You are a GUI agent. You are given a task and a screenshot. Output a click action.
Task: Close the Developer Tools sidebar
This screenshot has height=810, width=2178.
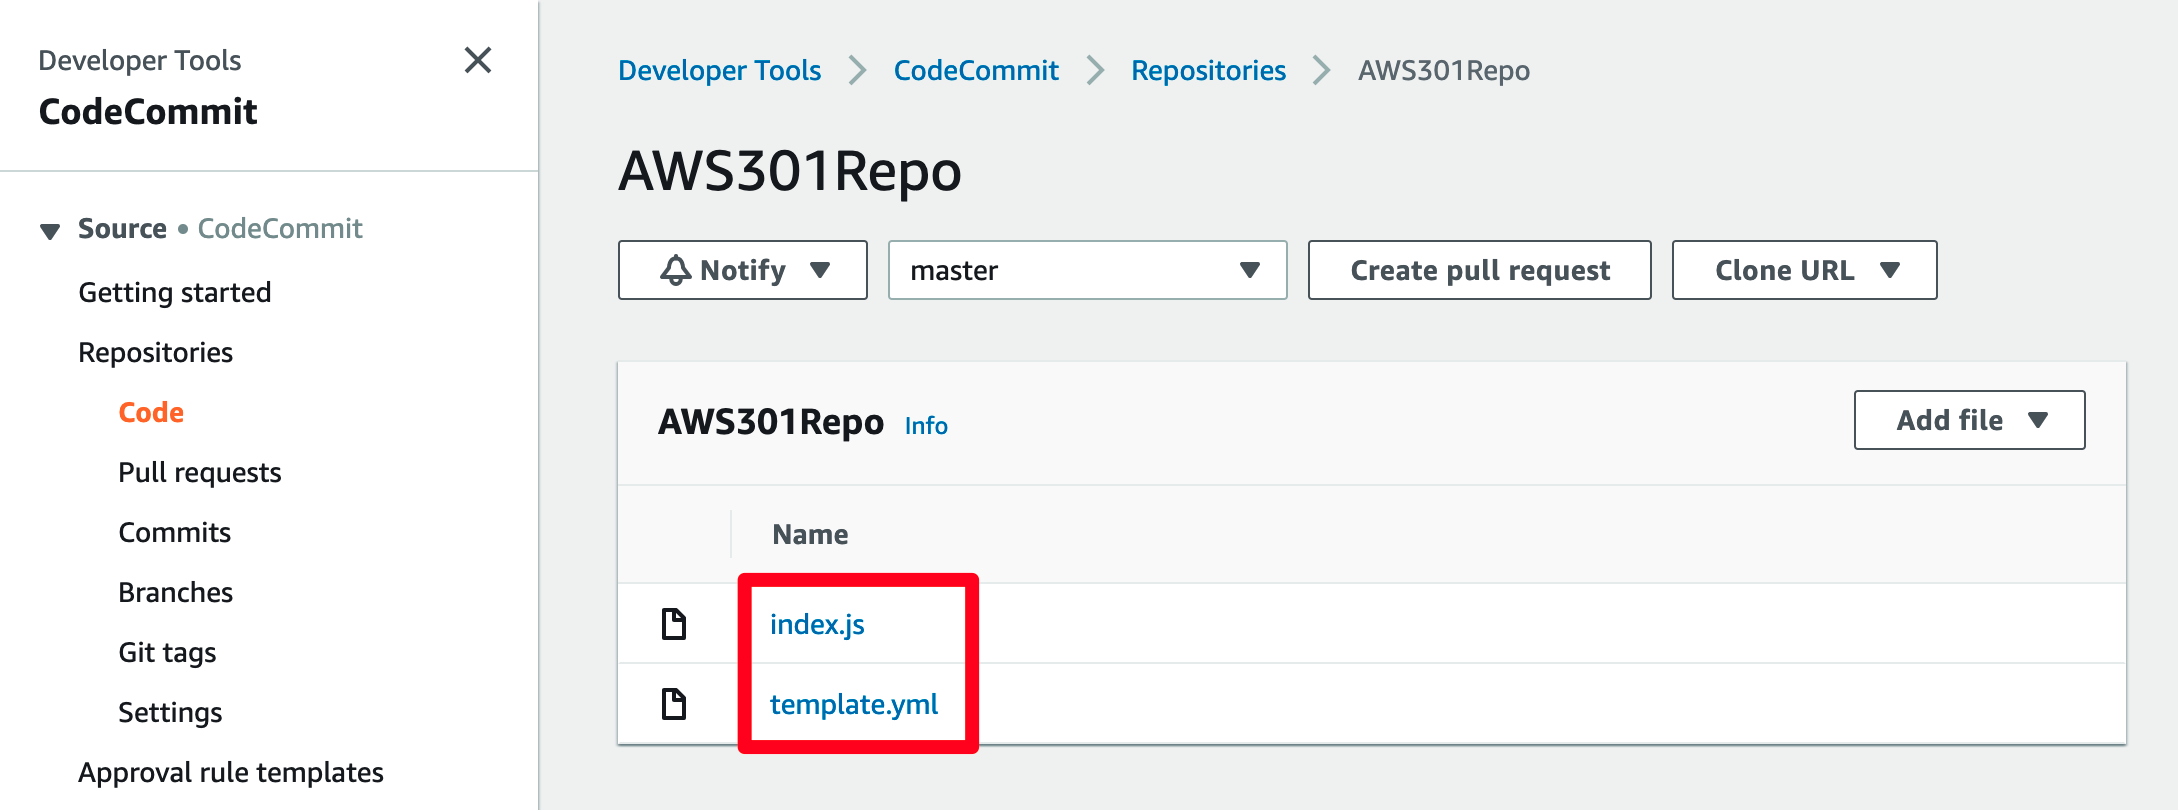tap(478, 60)
